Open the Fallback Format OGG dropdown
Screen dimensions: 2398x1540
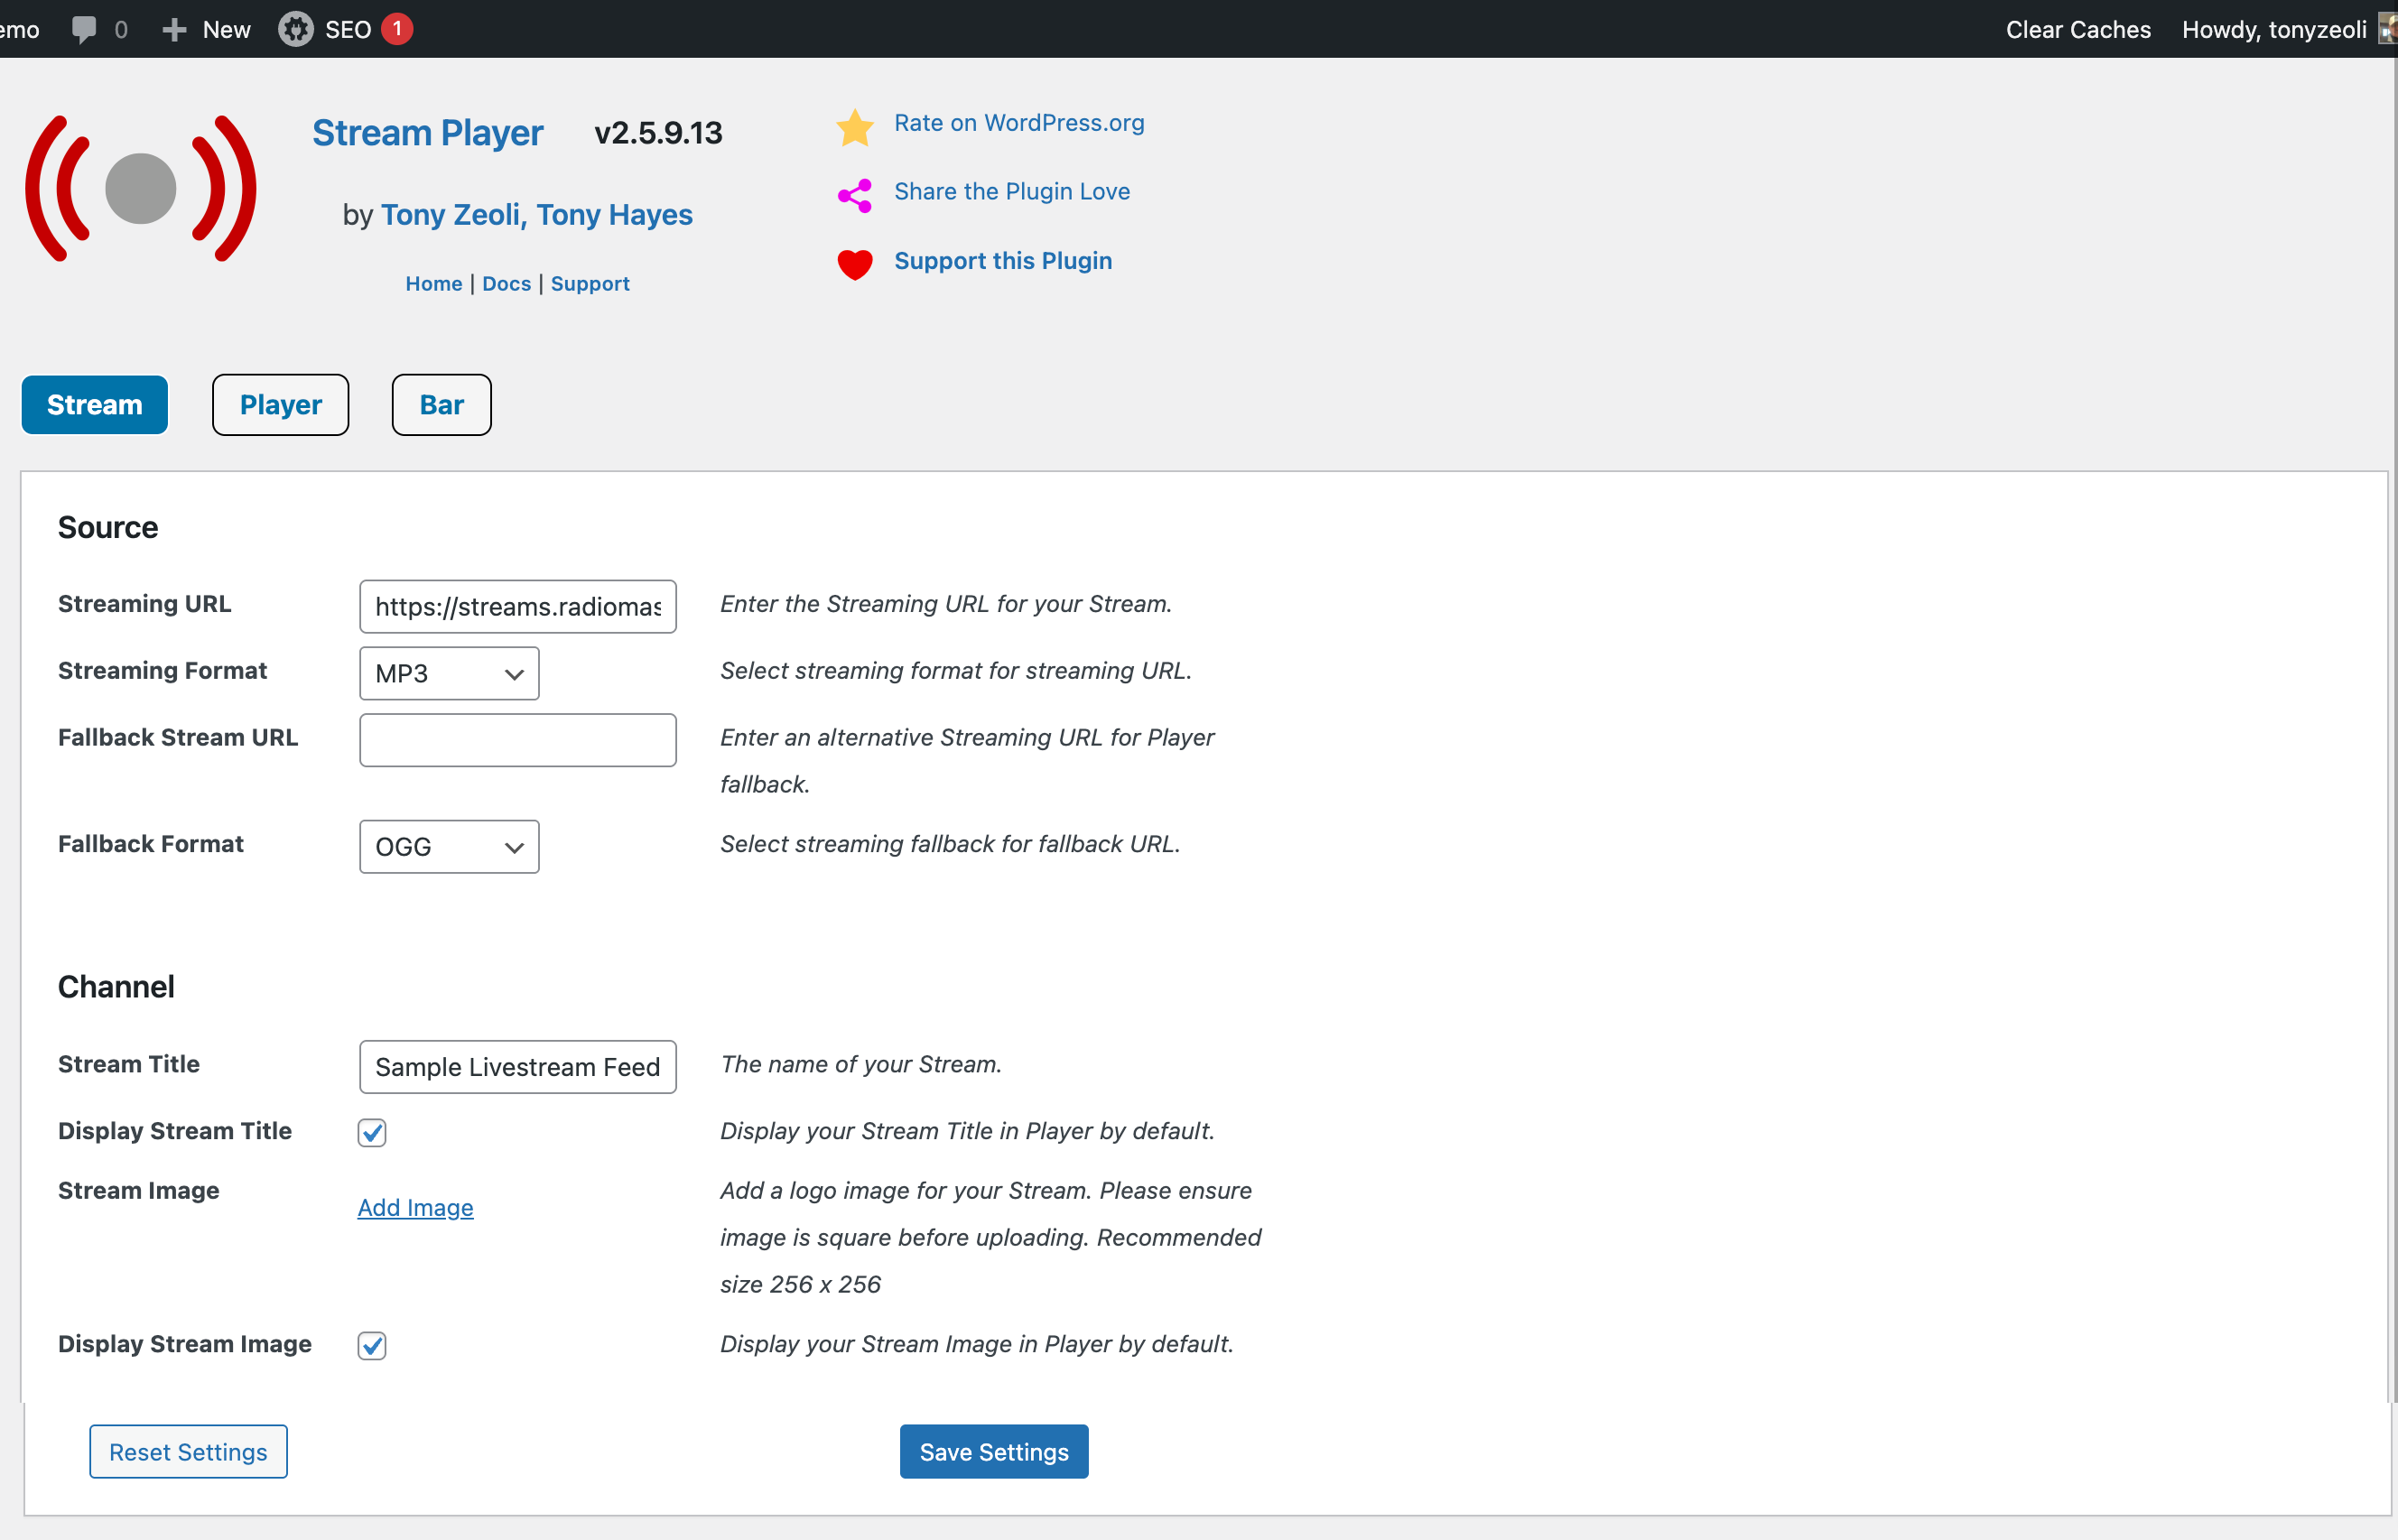449,847
